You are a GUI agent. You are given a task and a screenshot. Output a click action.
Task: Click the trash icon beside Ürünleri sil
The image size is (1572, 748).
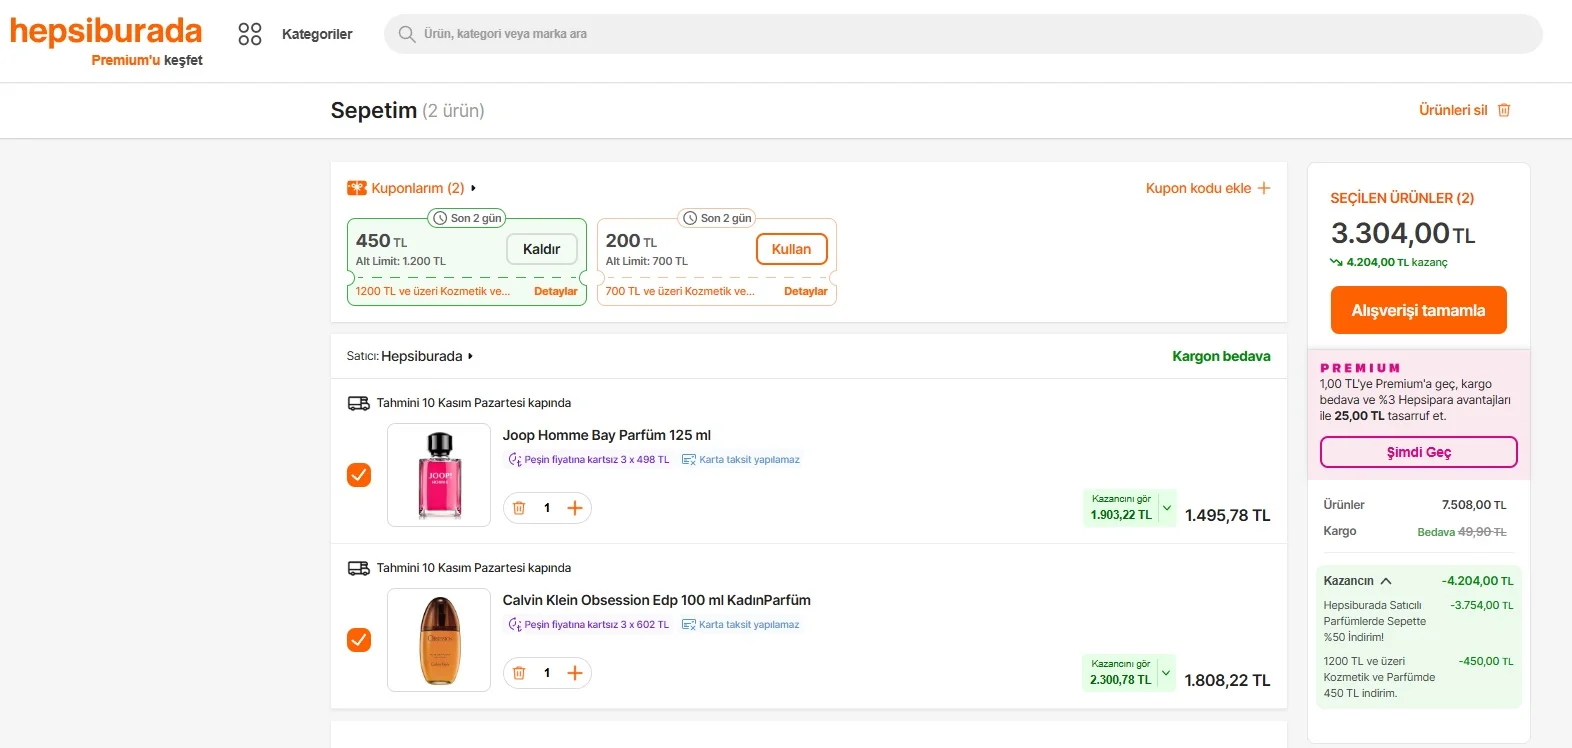1504,110
